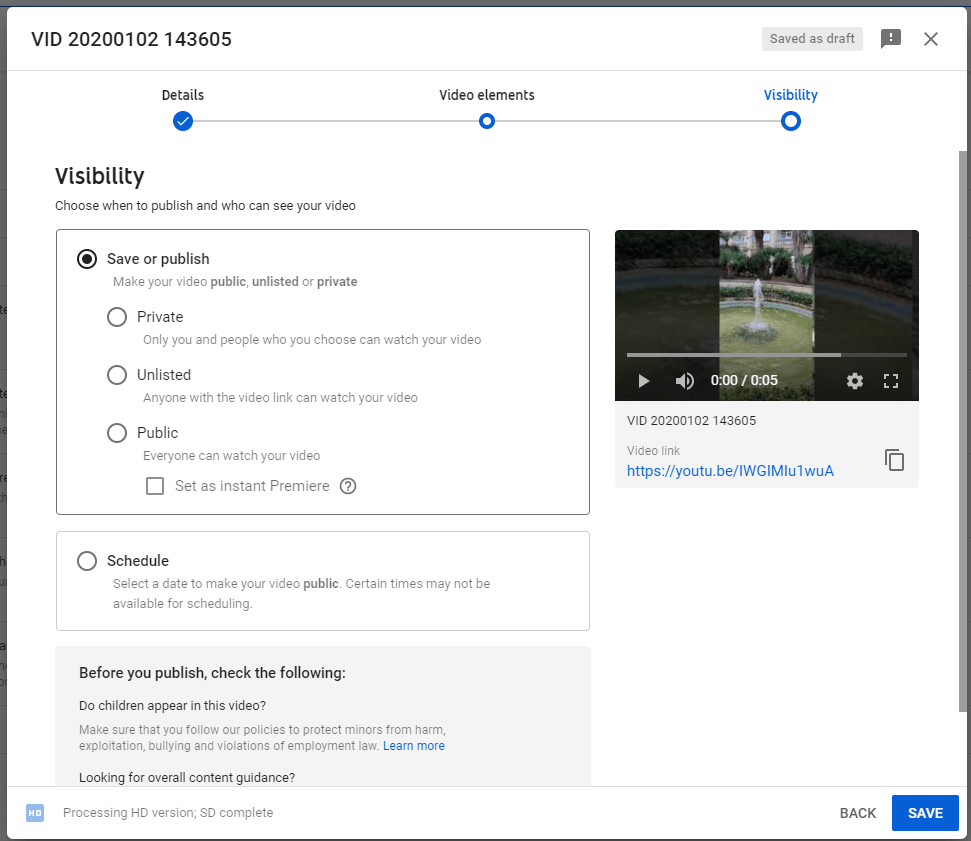This screenshot has width=971, height=841.
Task: Choose Private visibility
Action: (117, 317)
